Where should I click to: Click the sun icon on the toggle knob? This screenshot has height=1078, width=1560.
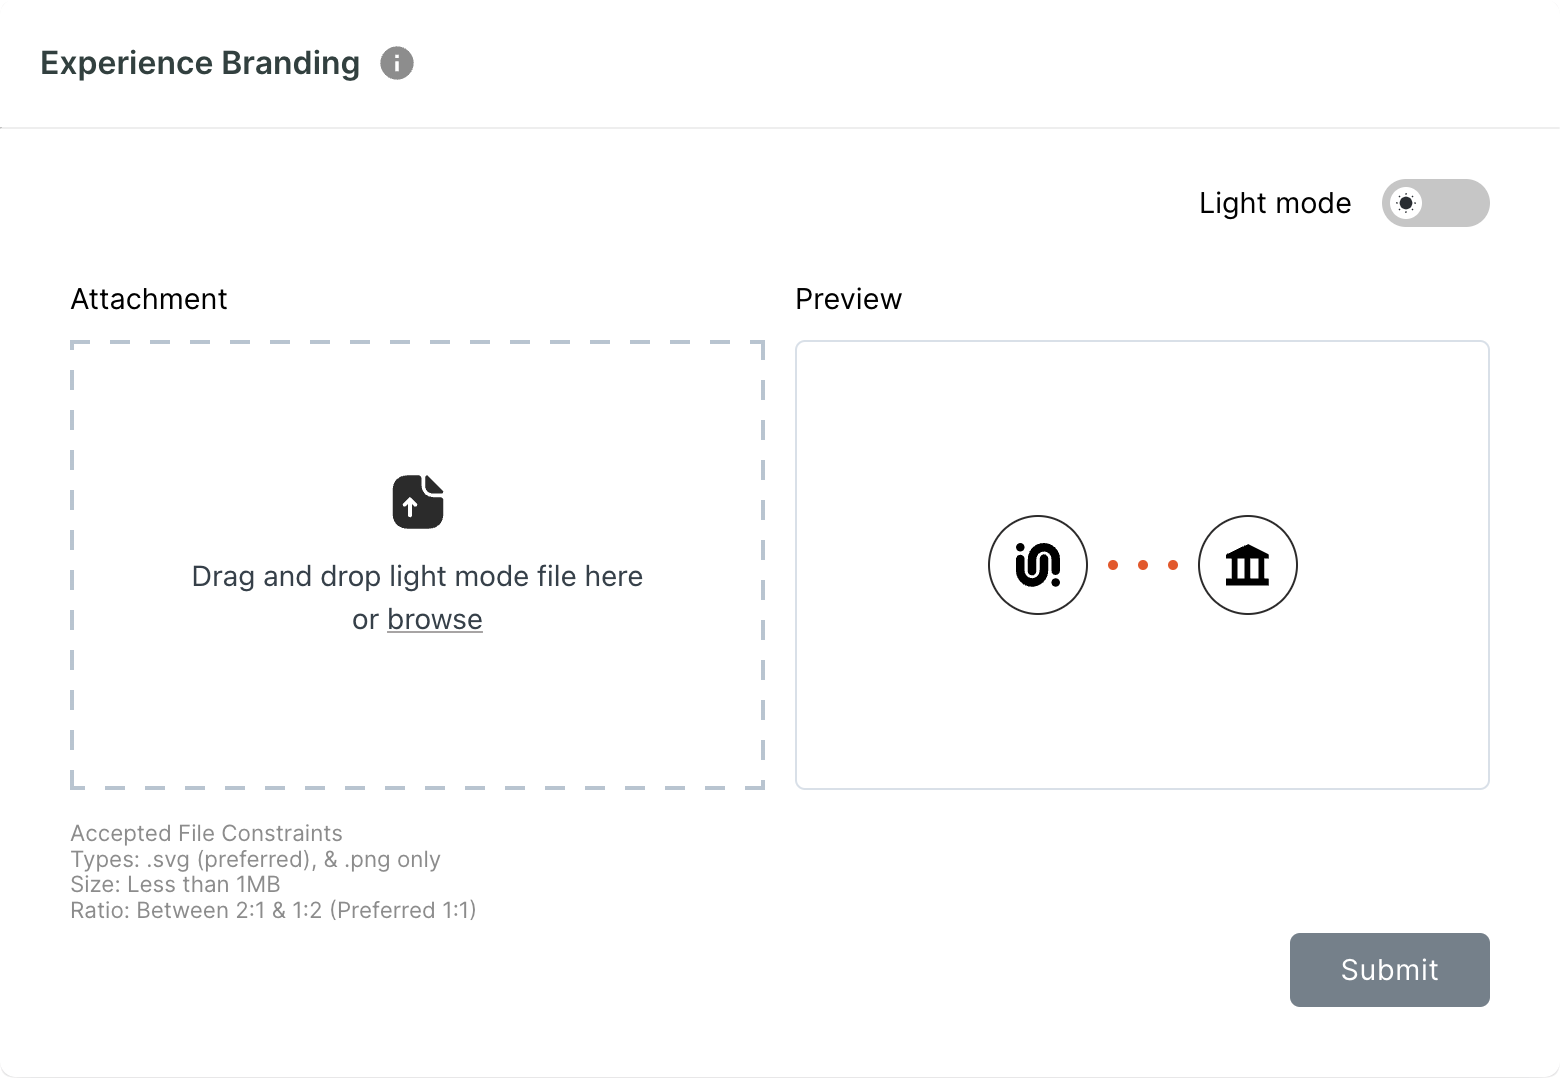coord(1406,203)
